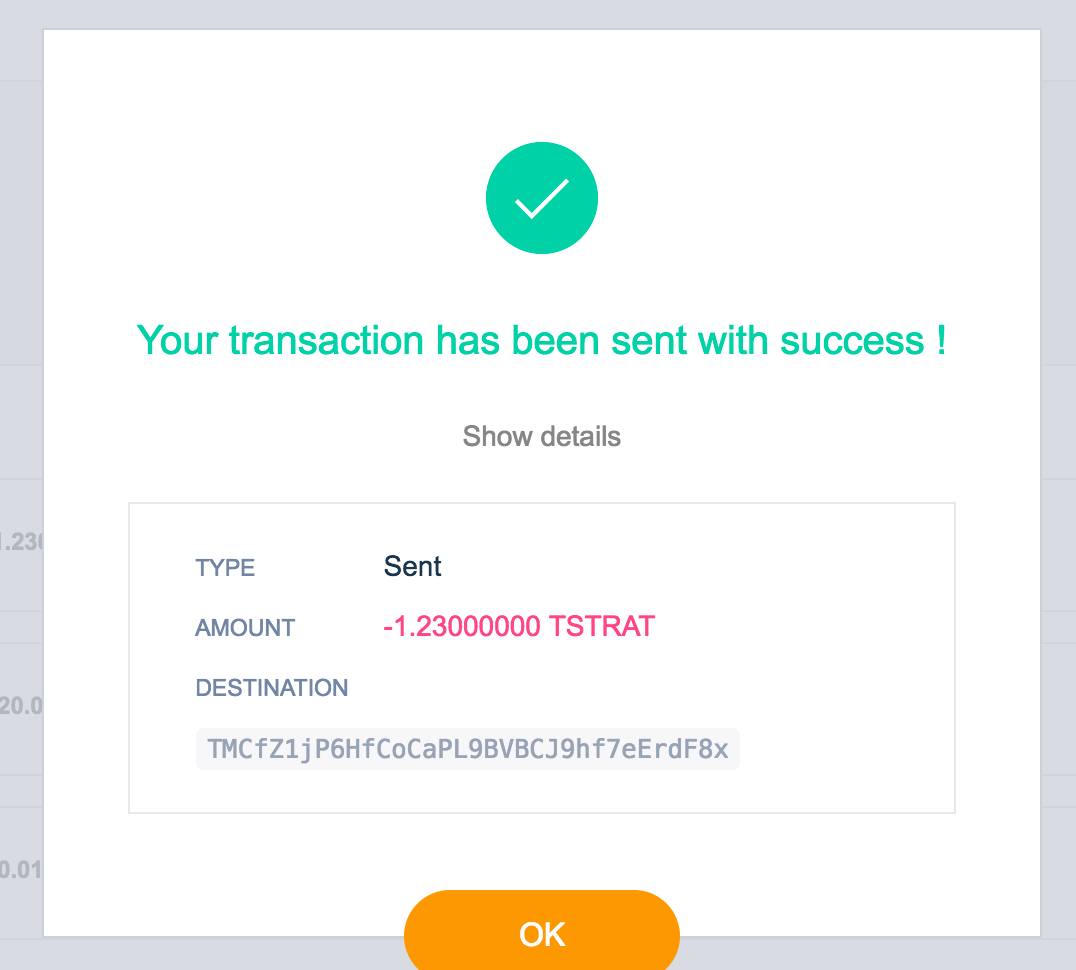Click the destination address TMCfZ1jP6HfCoCaPL9BVBCJ9hf7eErdF8x
This screenshot has width=1076, height=970.
pyautogui.click(x=467, y=749)
